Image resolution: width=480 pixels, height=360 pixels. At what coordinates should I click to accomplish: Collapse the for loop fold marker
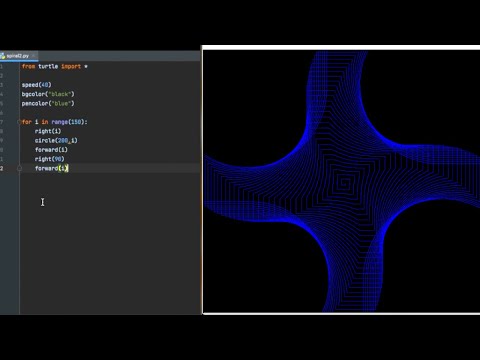[x=19, y=122]
